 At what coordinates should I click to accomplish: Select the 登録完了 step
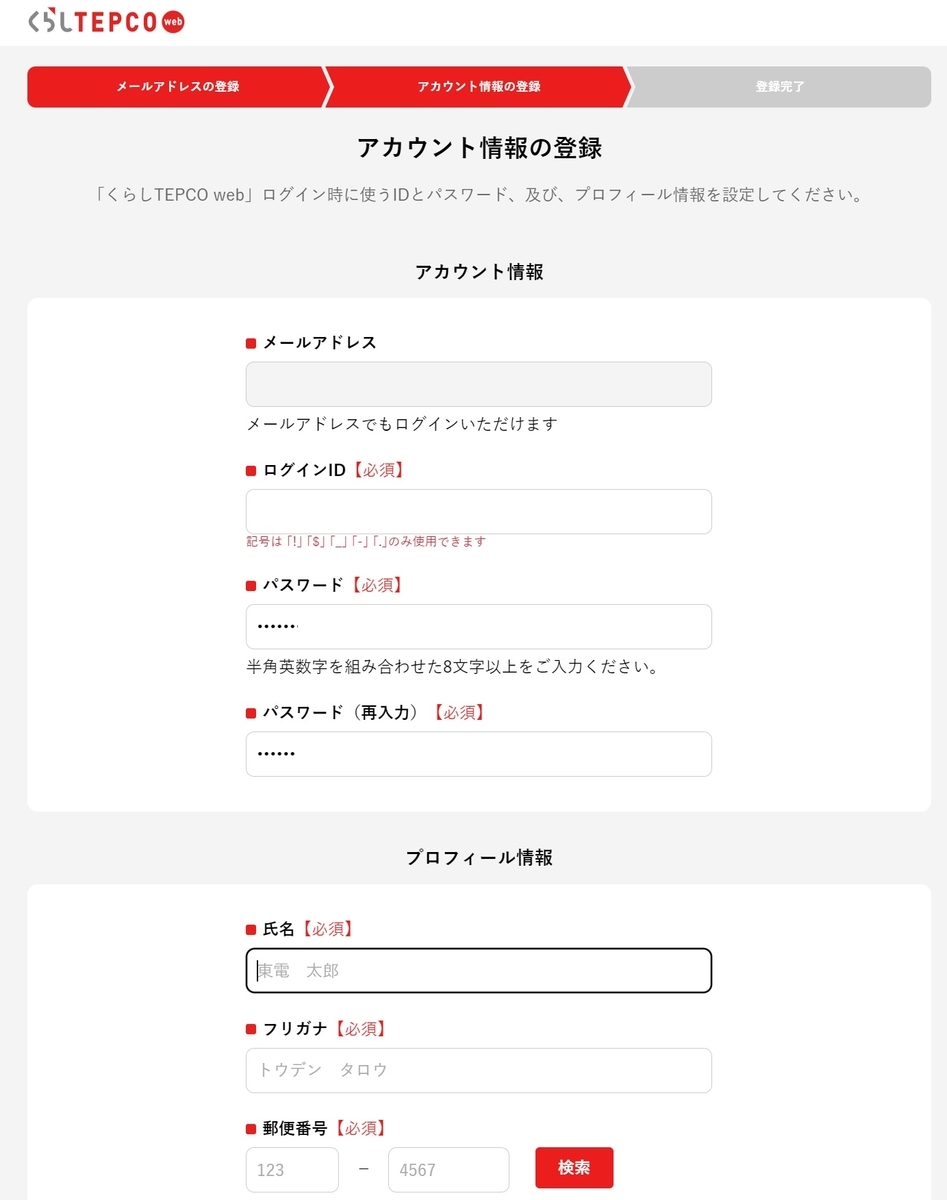(x=779, y=87)
